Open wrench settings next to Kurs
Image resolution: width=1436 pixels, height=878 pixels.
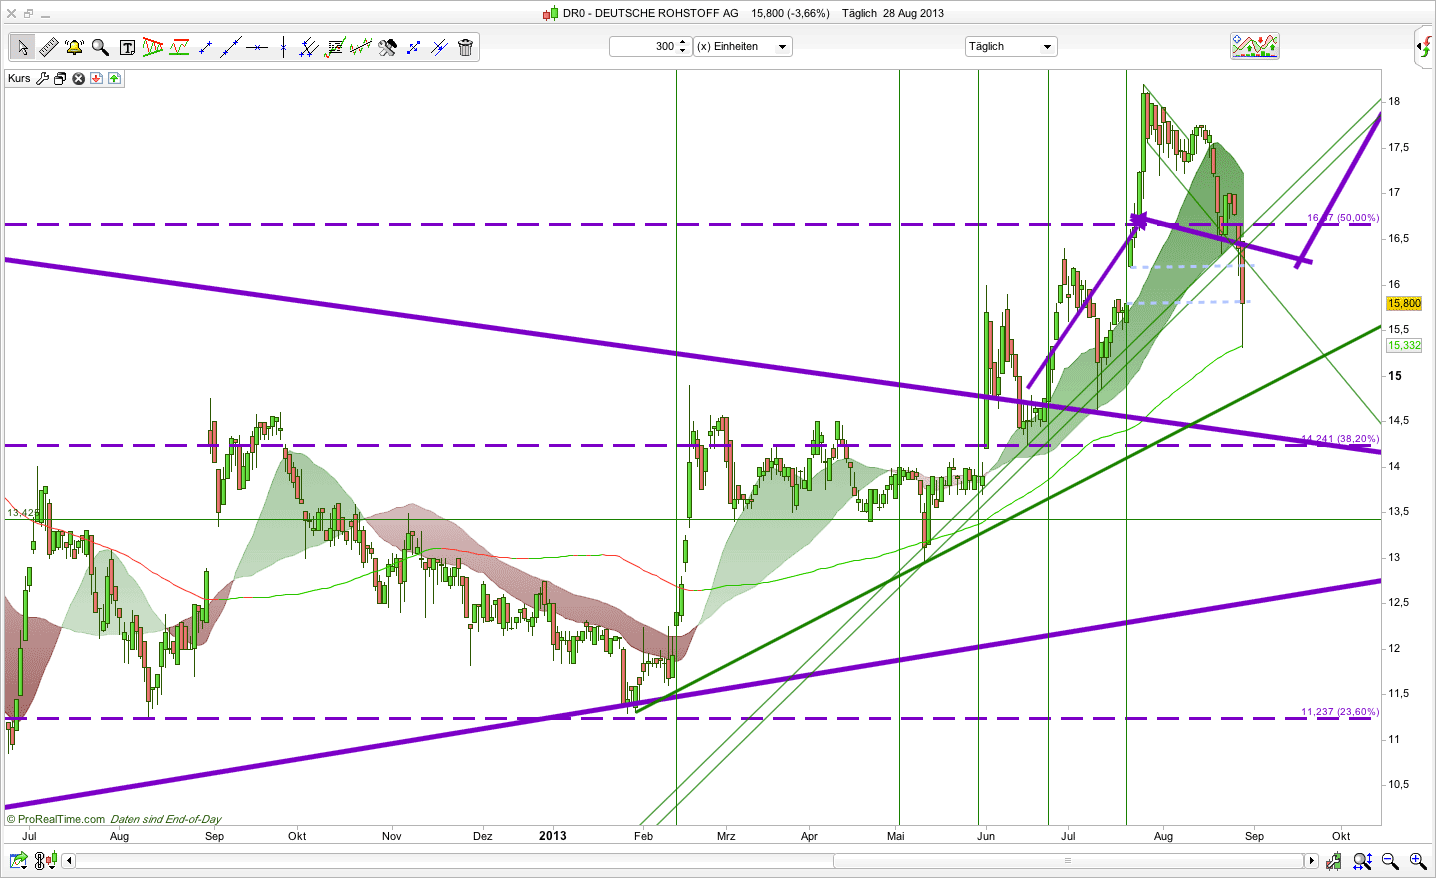[x=42, y=79]
